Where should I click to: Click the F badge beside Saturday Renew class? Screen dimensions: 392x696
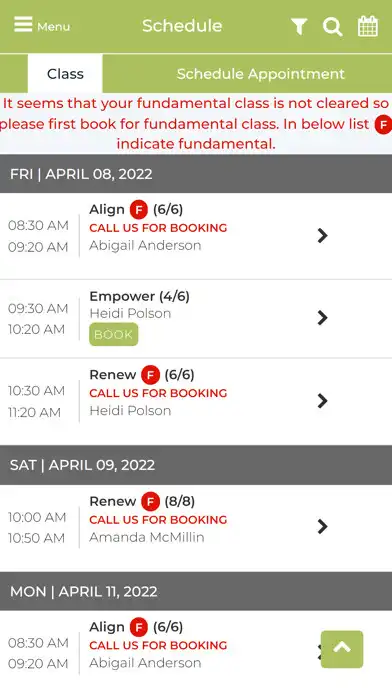pyautogui.click(x=150, y=502)
